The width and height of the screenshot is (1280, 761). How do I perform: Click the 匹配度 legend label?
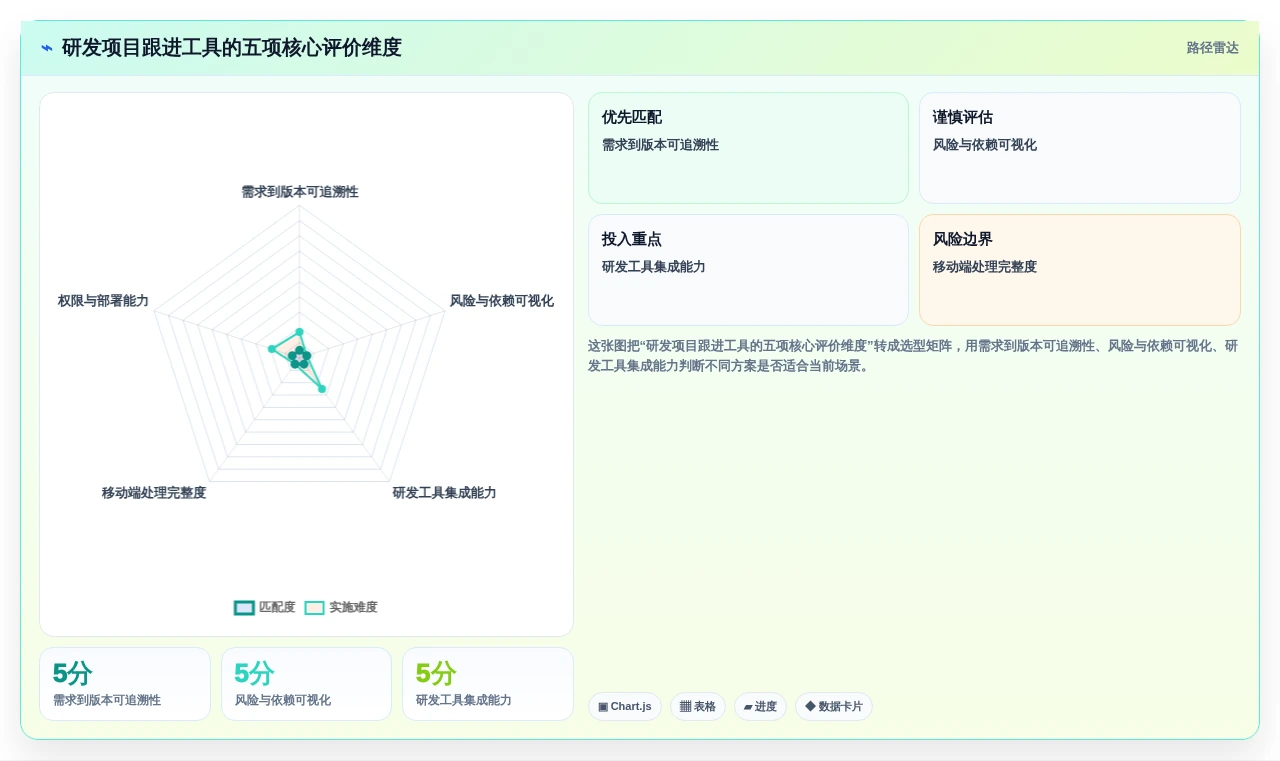(277, 608)
